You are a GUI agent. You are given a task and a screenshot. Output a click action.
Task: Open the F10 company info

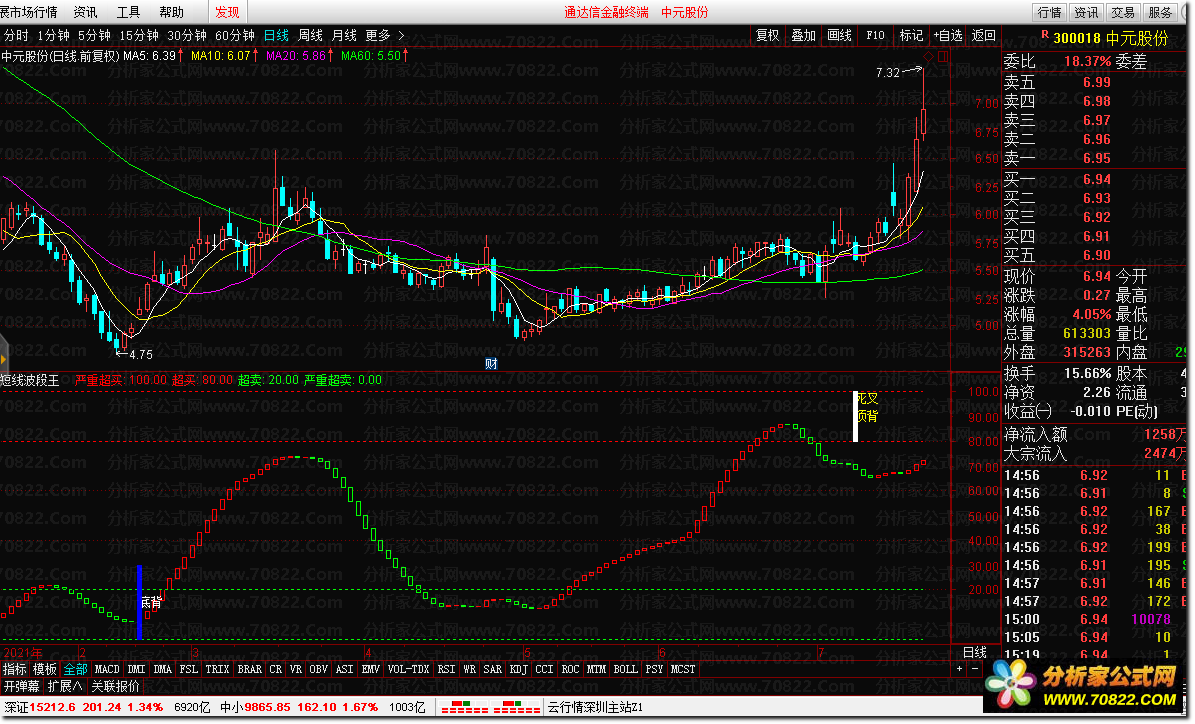tap(875, 35)
